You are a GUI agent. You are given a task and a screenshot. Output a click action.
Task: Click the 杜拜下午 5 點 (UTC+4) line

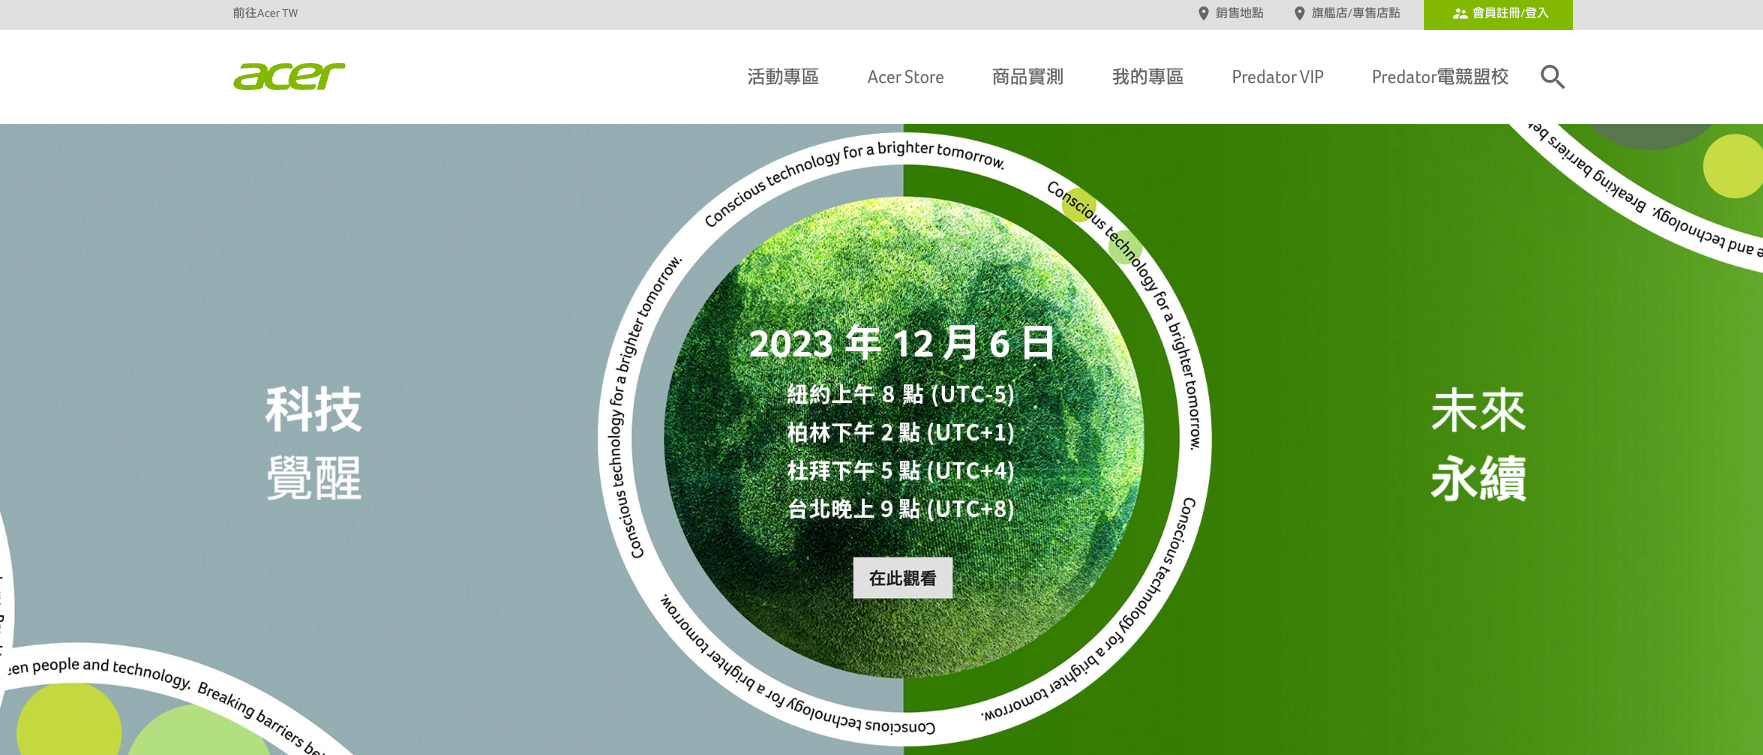pyautogui.click(x=901, y=470)
